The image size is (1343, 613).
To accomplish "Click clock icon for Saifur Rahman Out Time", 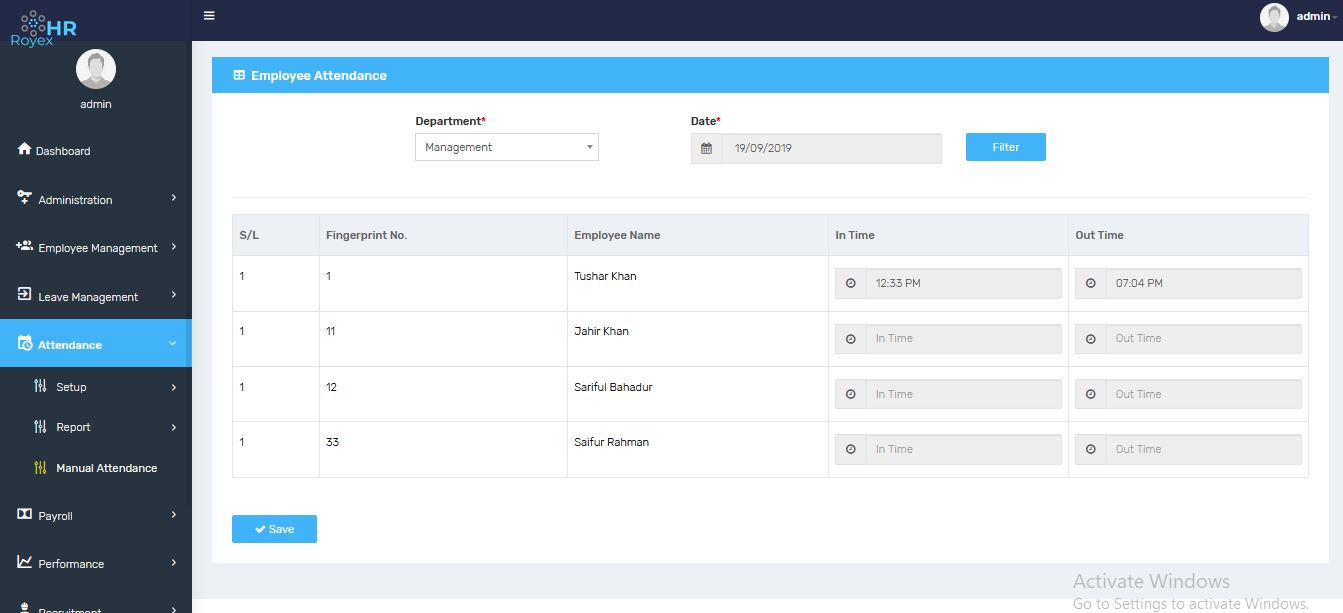I will tap(1091, 449).
